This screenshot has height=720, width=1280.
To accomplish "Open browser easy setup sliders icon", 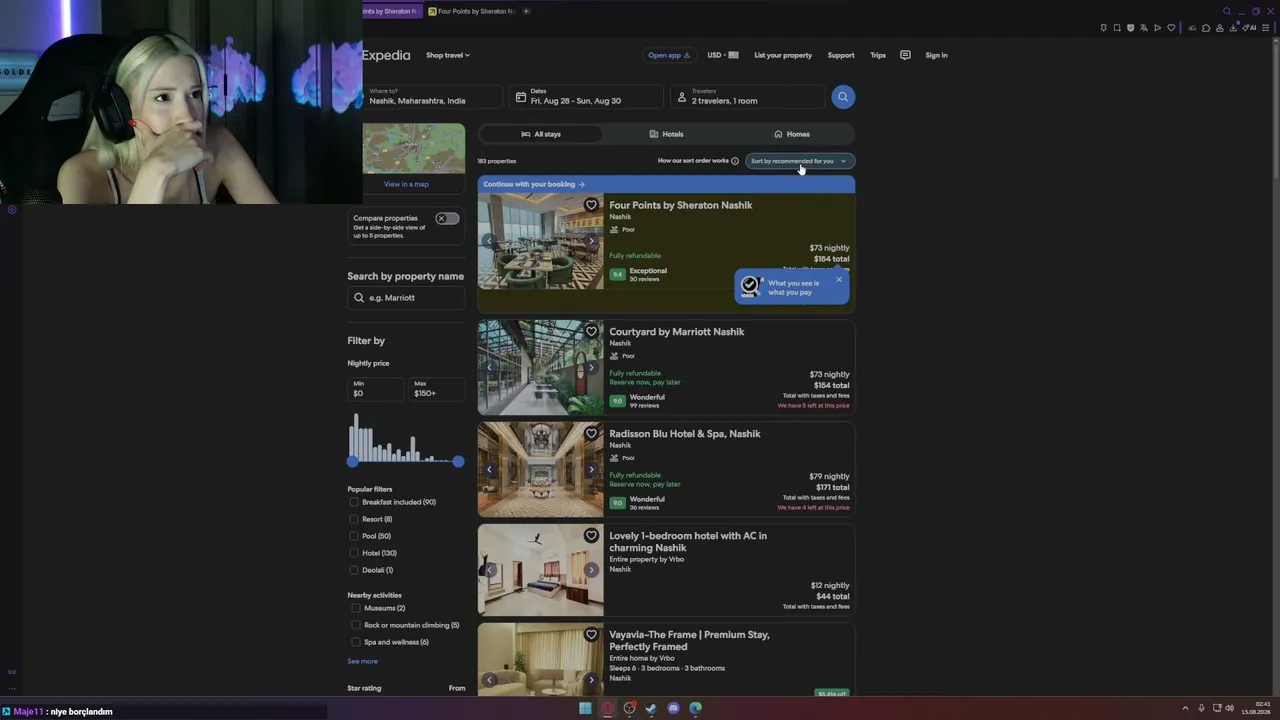I will (x=1268, y=28).
